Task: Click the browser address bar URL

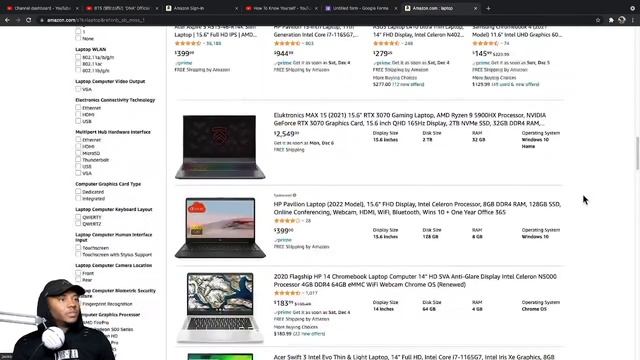Action: (96, 20)
